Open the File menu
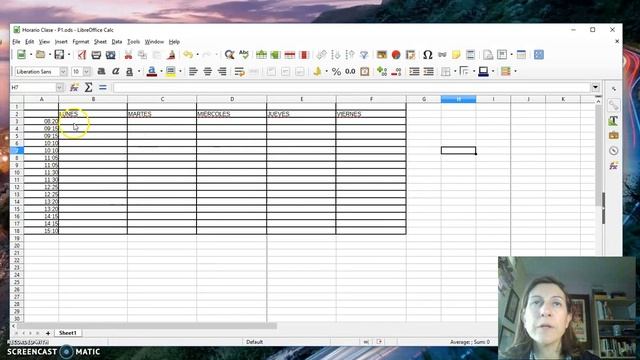The image size is (640, 360). click(x=16, y=42)
